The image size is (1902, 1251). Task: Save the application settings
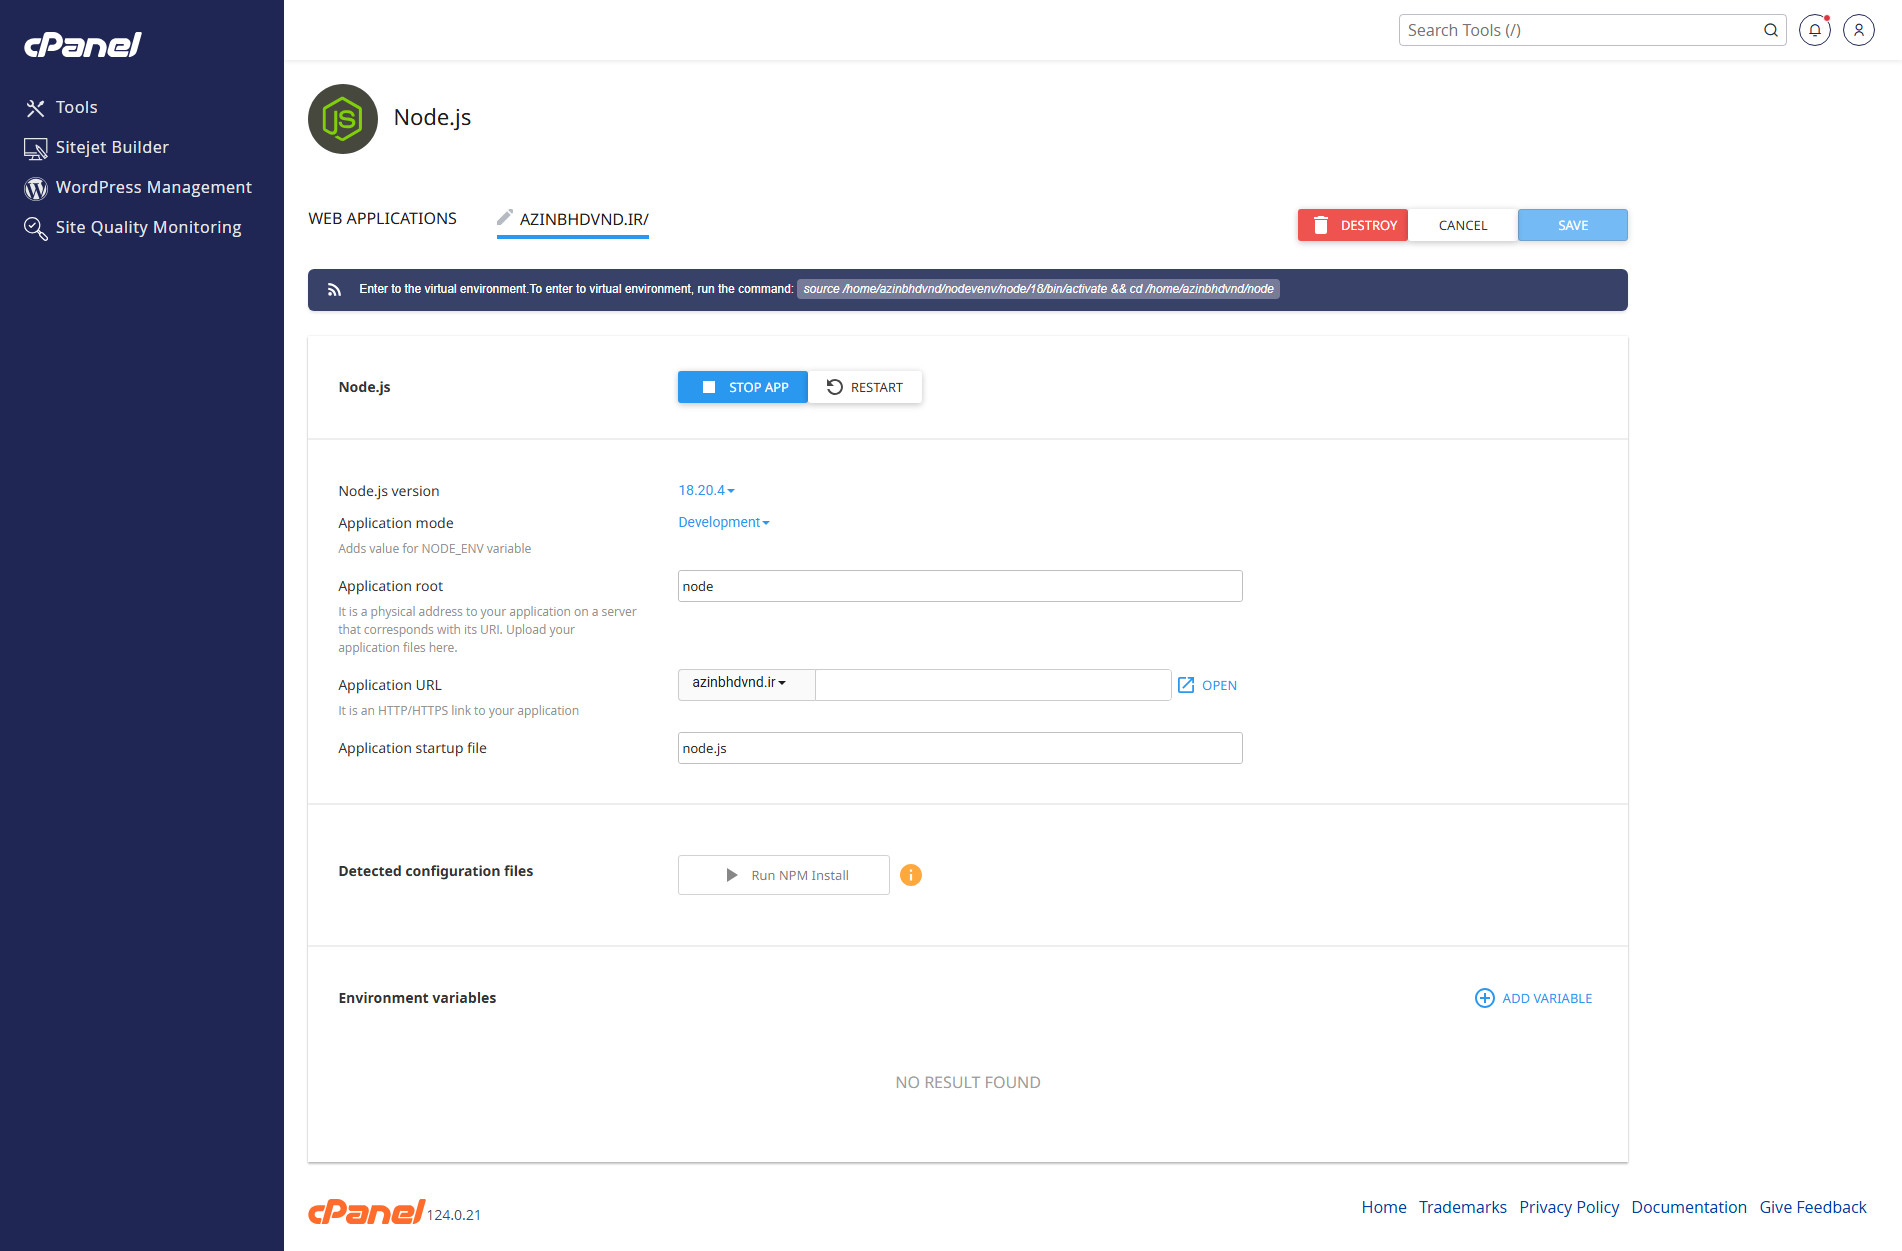[x=1572, y=225]
